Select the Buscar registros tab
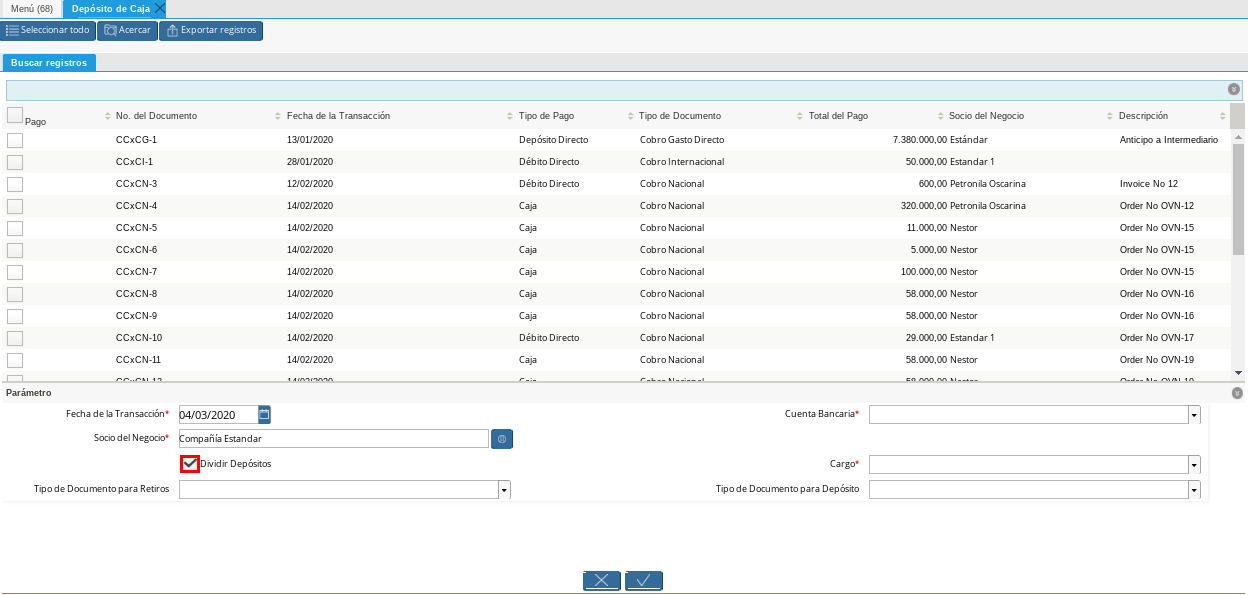 pos(49,63)
